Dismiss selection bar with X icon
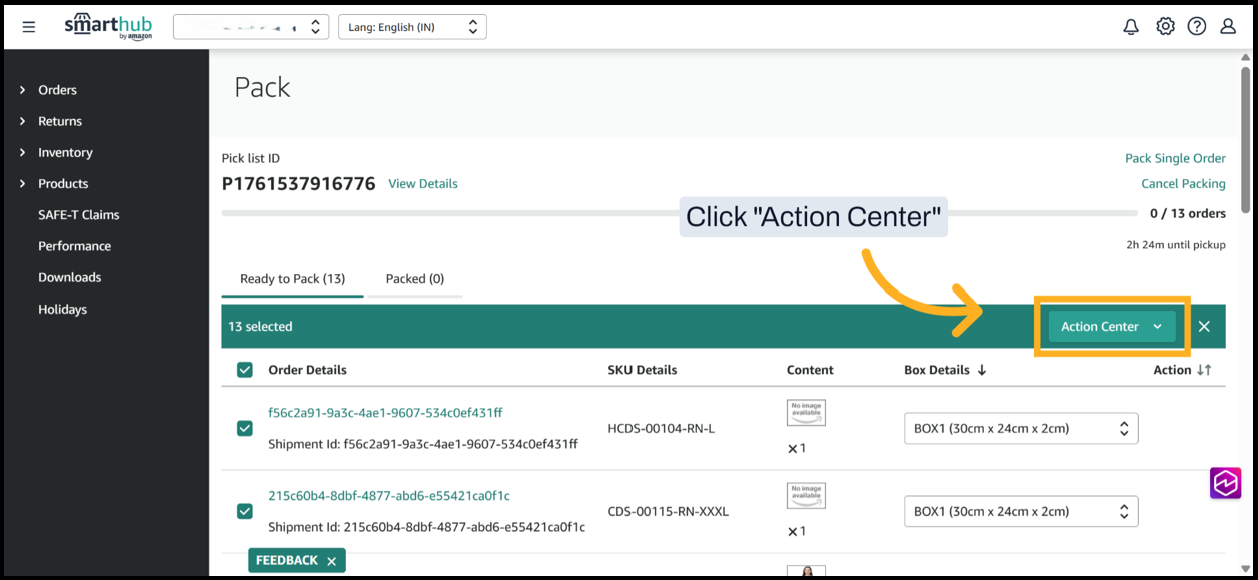This screenshot has width=1258, height=580. click(1204, 327)
